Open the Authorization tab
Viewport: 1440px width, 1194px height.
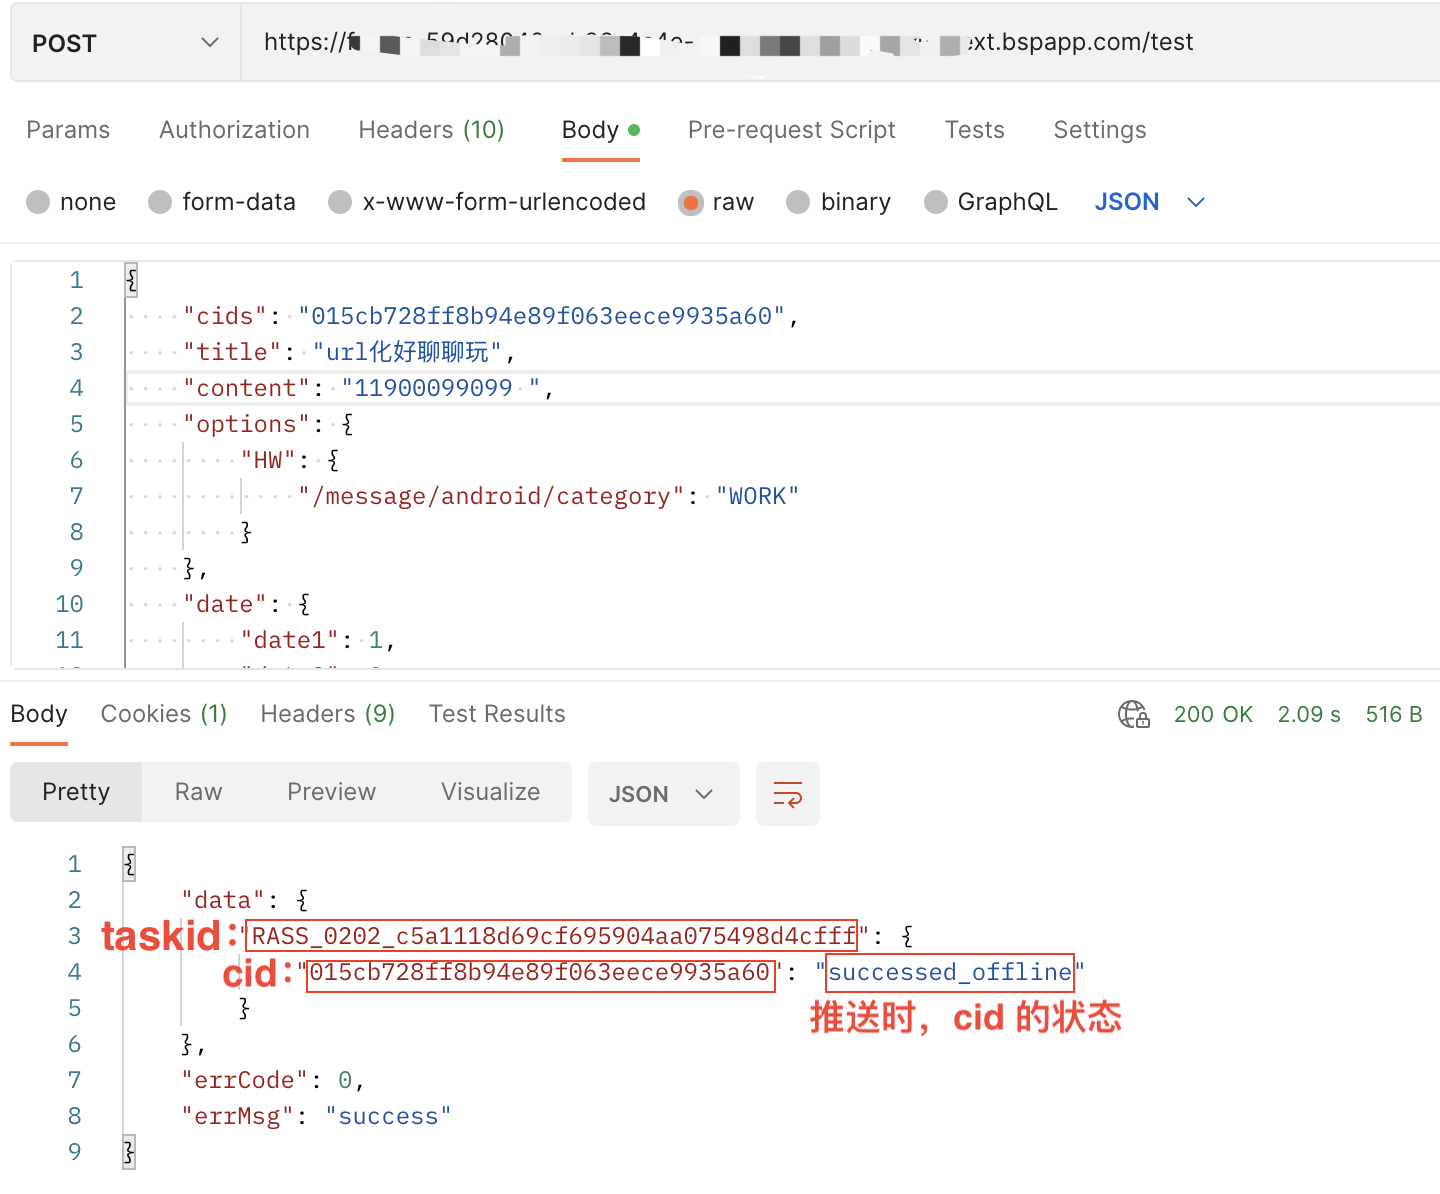point(234,130)
